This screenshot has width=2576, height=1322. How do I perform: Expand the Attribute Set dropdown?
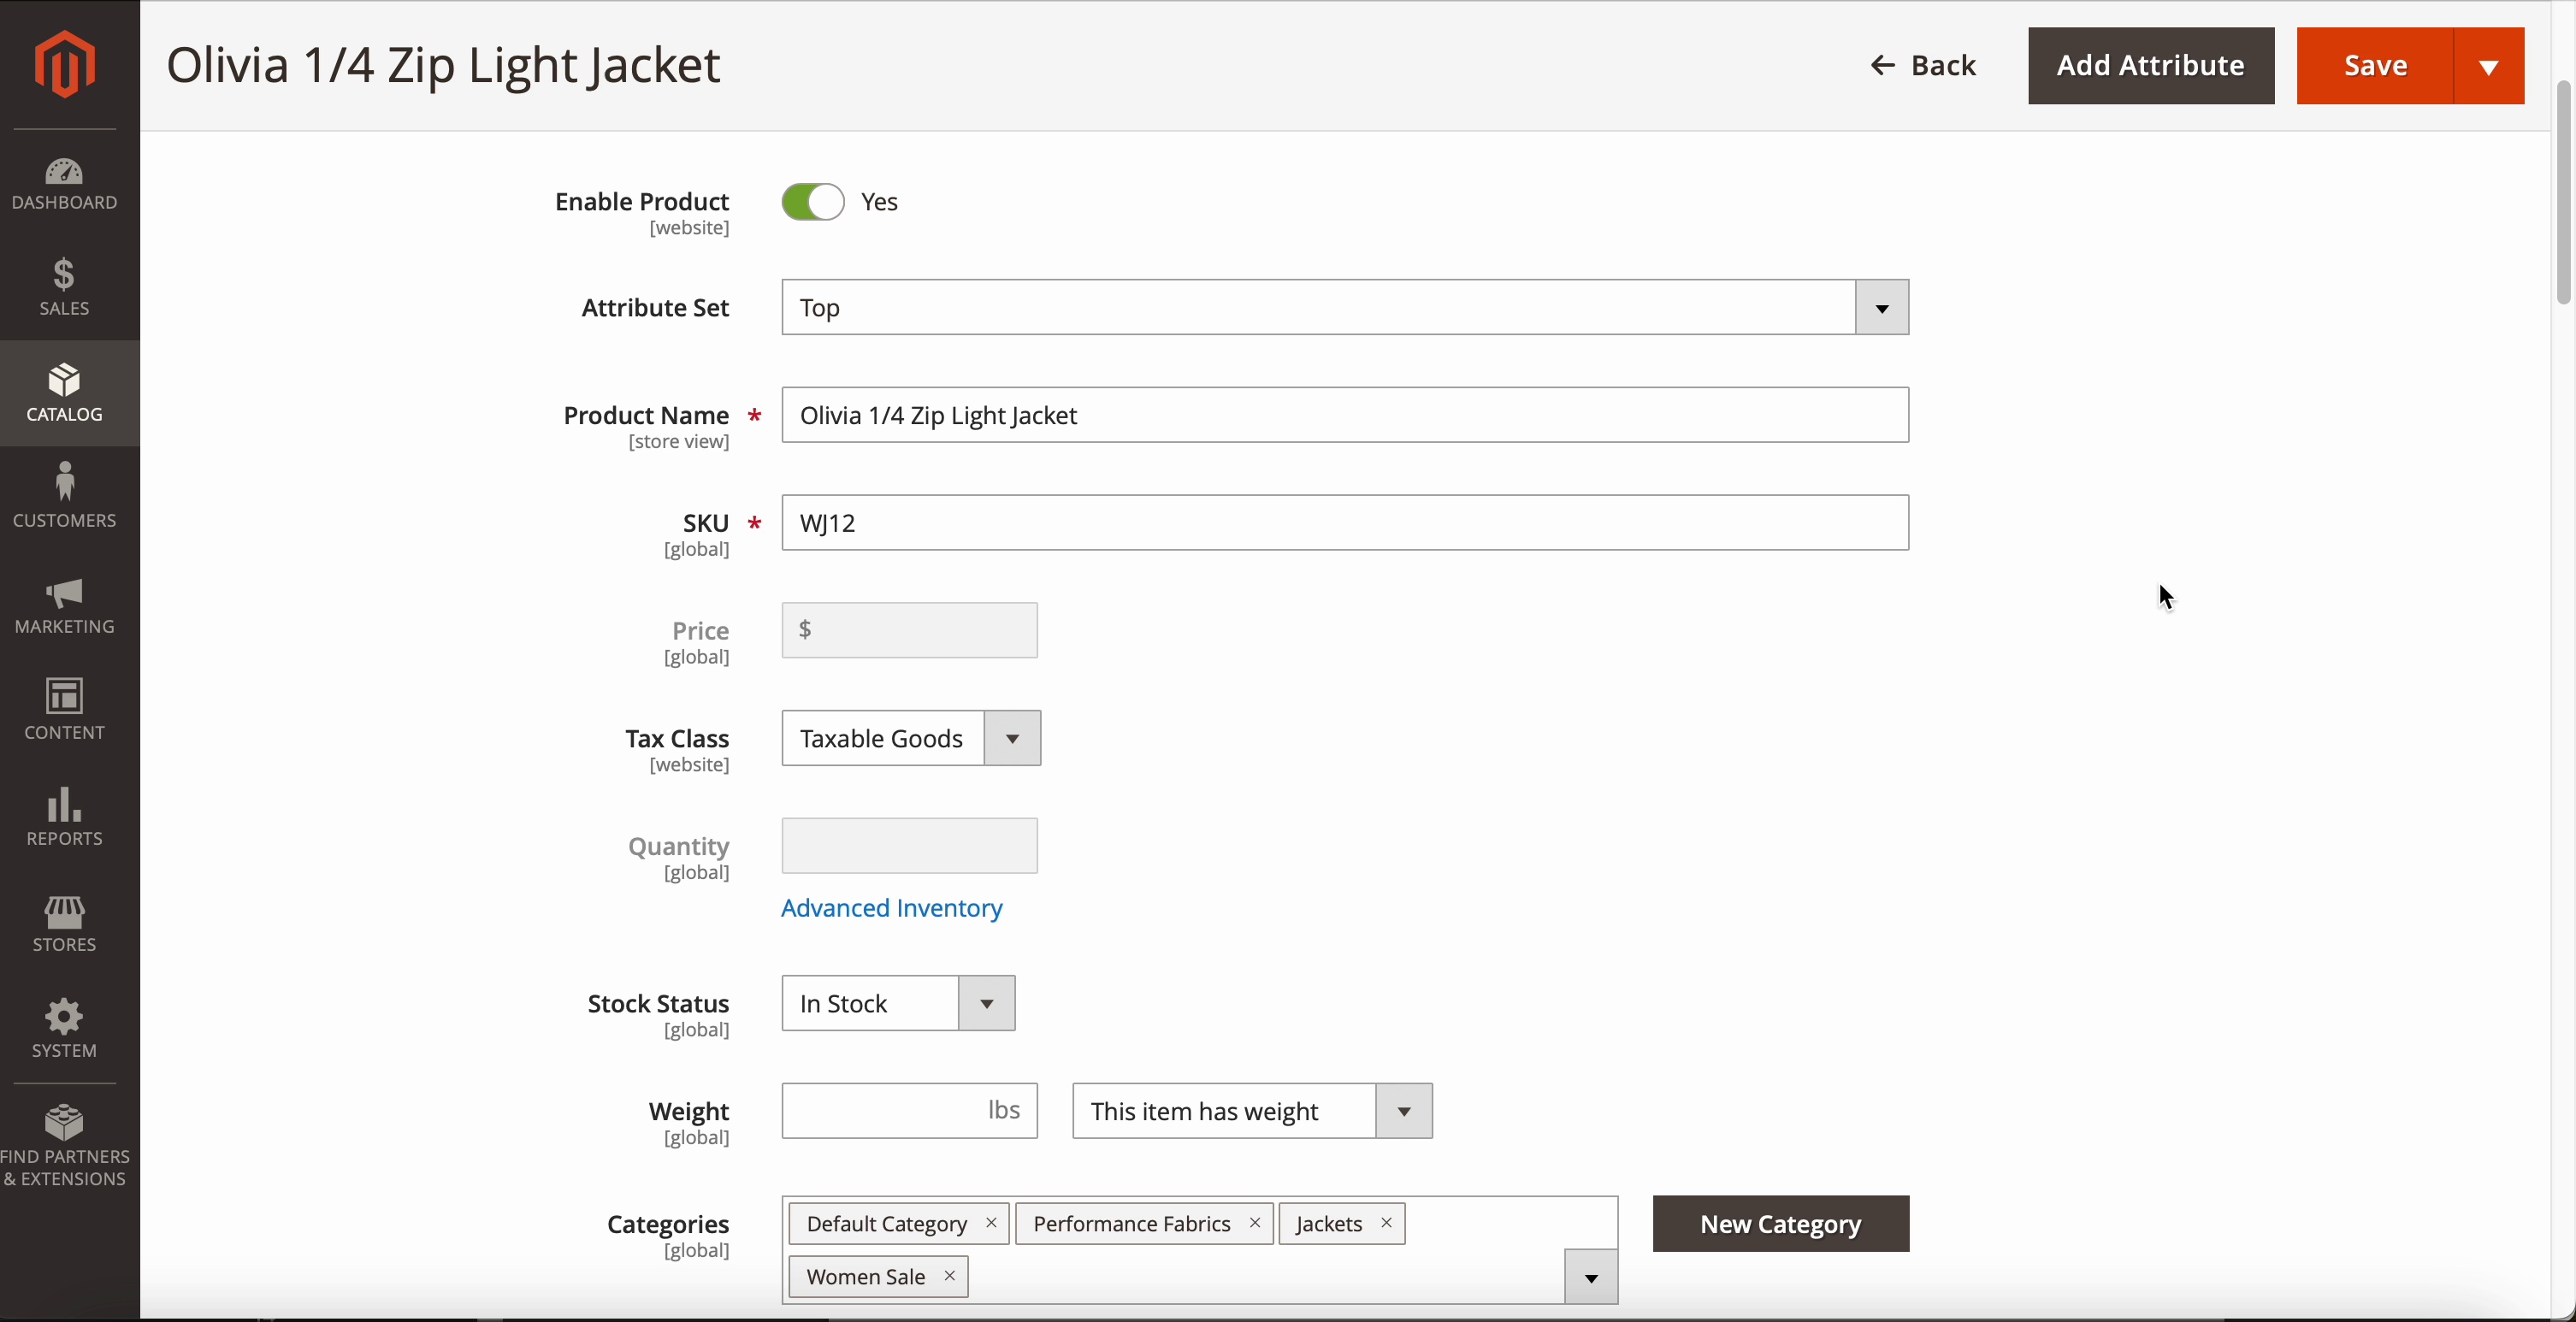[1881, 308]
